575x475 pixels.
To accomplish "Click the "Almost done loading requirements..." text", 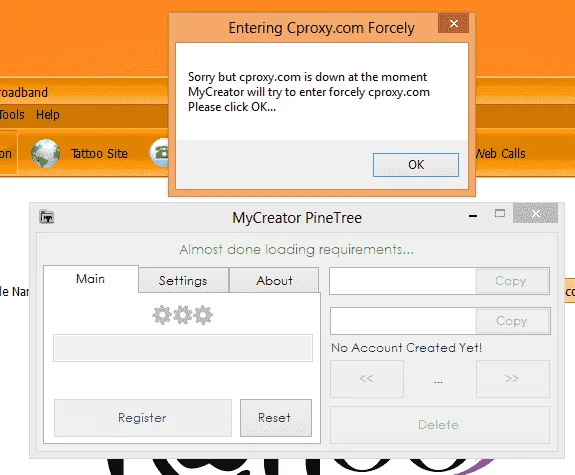I will pos(297,250).
